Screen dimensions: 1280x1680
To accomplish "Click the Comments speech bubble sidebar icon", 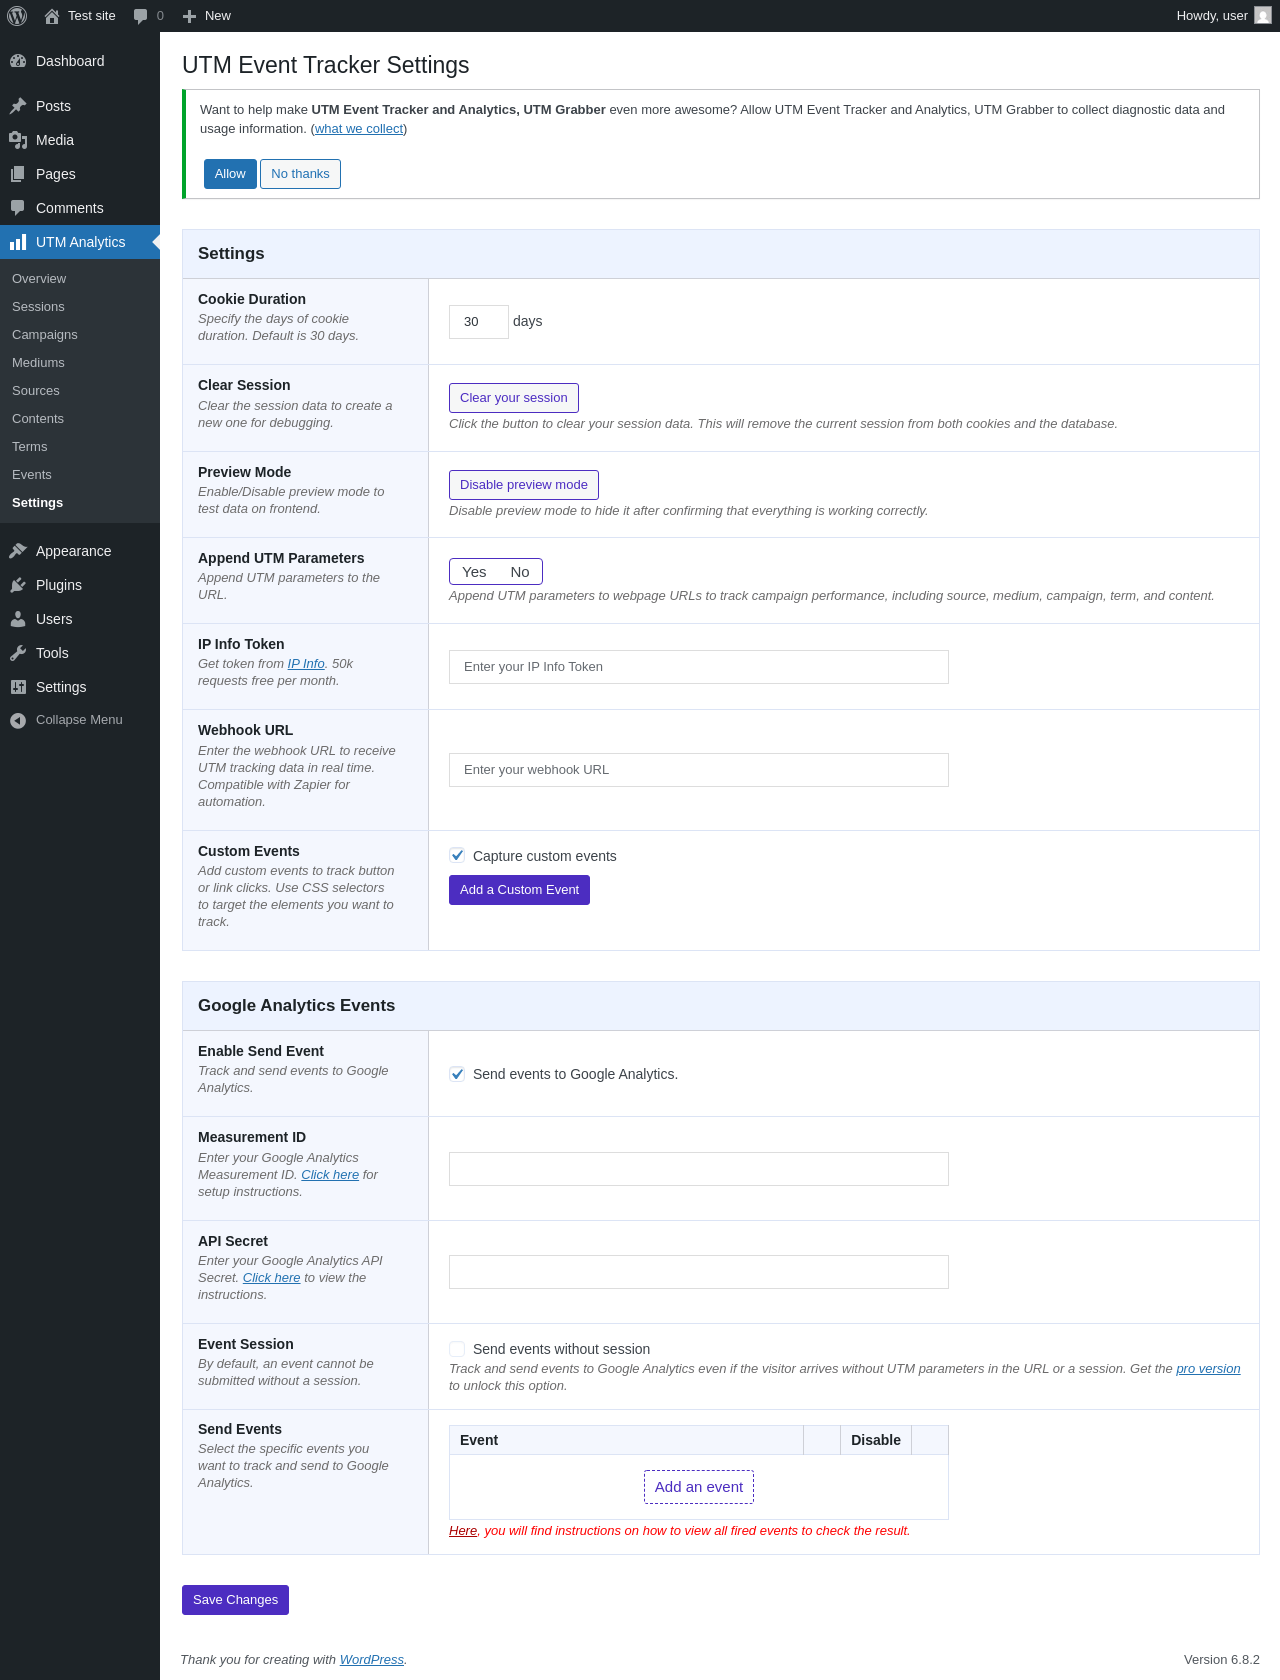I will click(x=18, y=208).
